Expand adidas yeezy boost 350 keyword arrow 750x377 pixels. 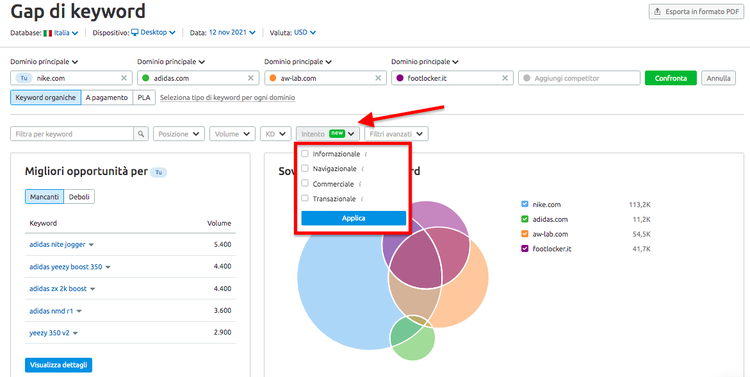click(108, 267)
